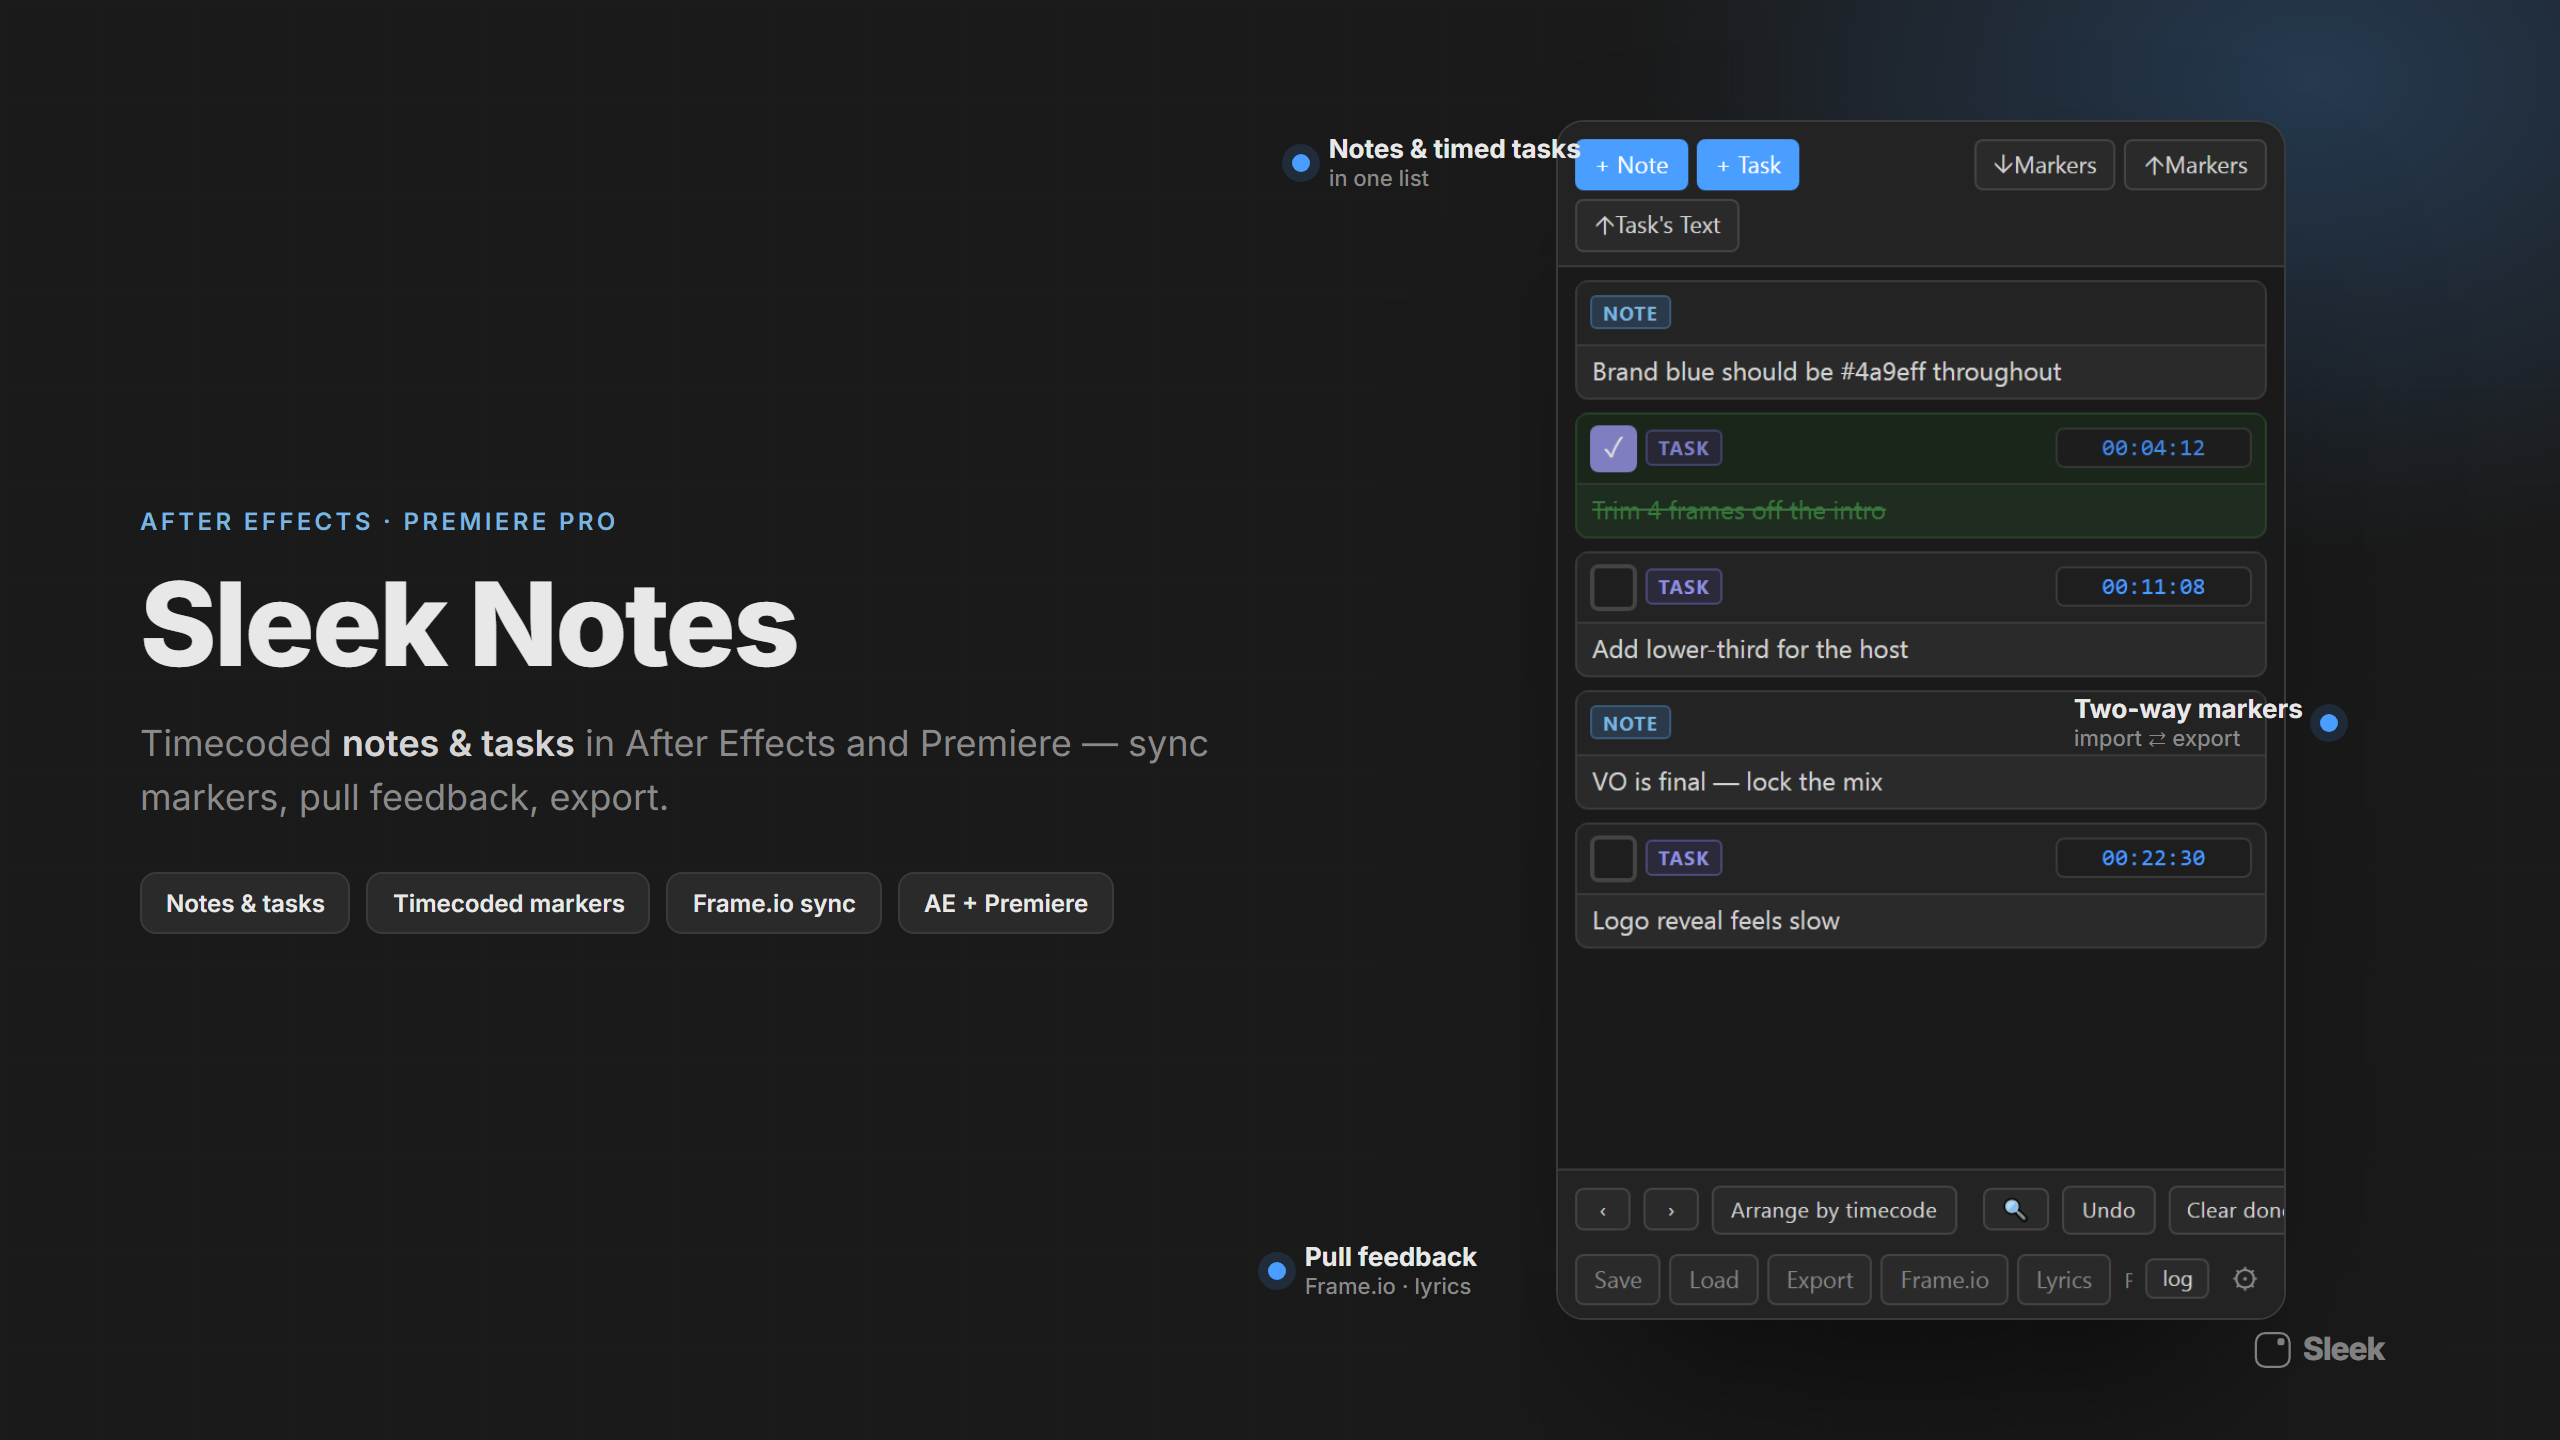Click the Sleek Notes heading

point(469,625)
